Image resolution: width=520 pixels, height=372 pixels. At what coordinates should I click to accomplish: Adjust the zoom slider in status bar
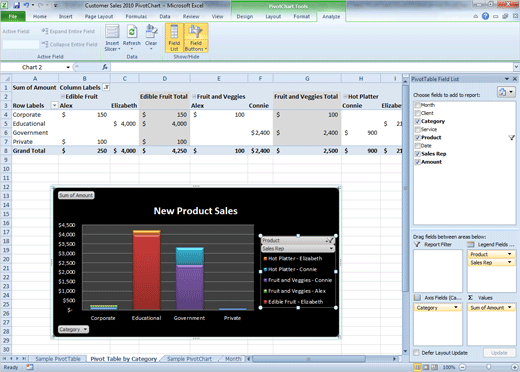pos(489,367)
